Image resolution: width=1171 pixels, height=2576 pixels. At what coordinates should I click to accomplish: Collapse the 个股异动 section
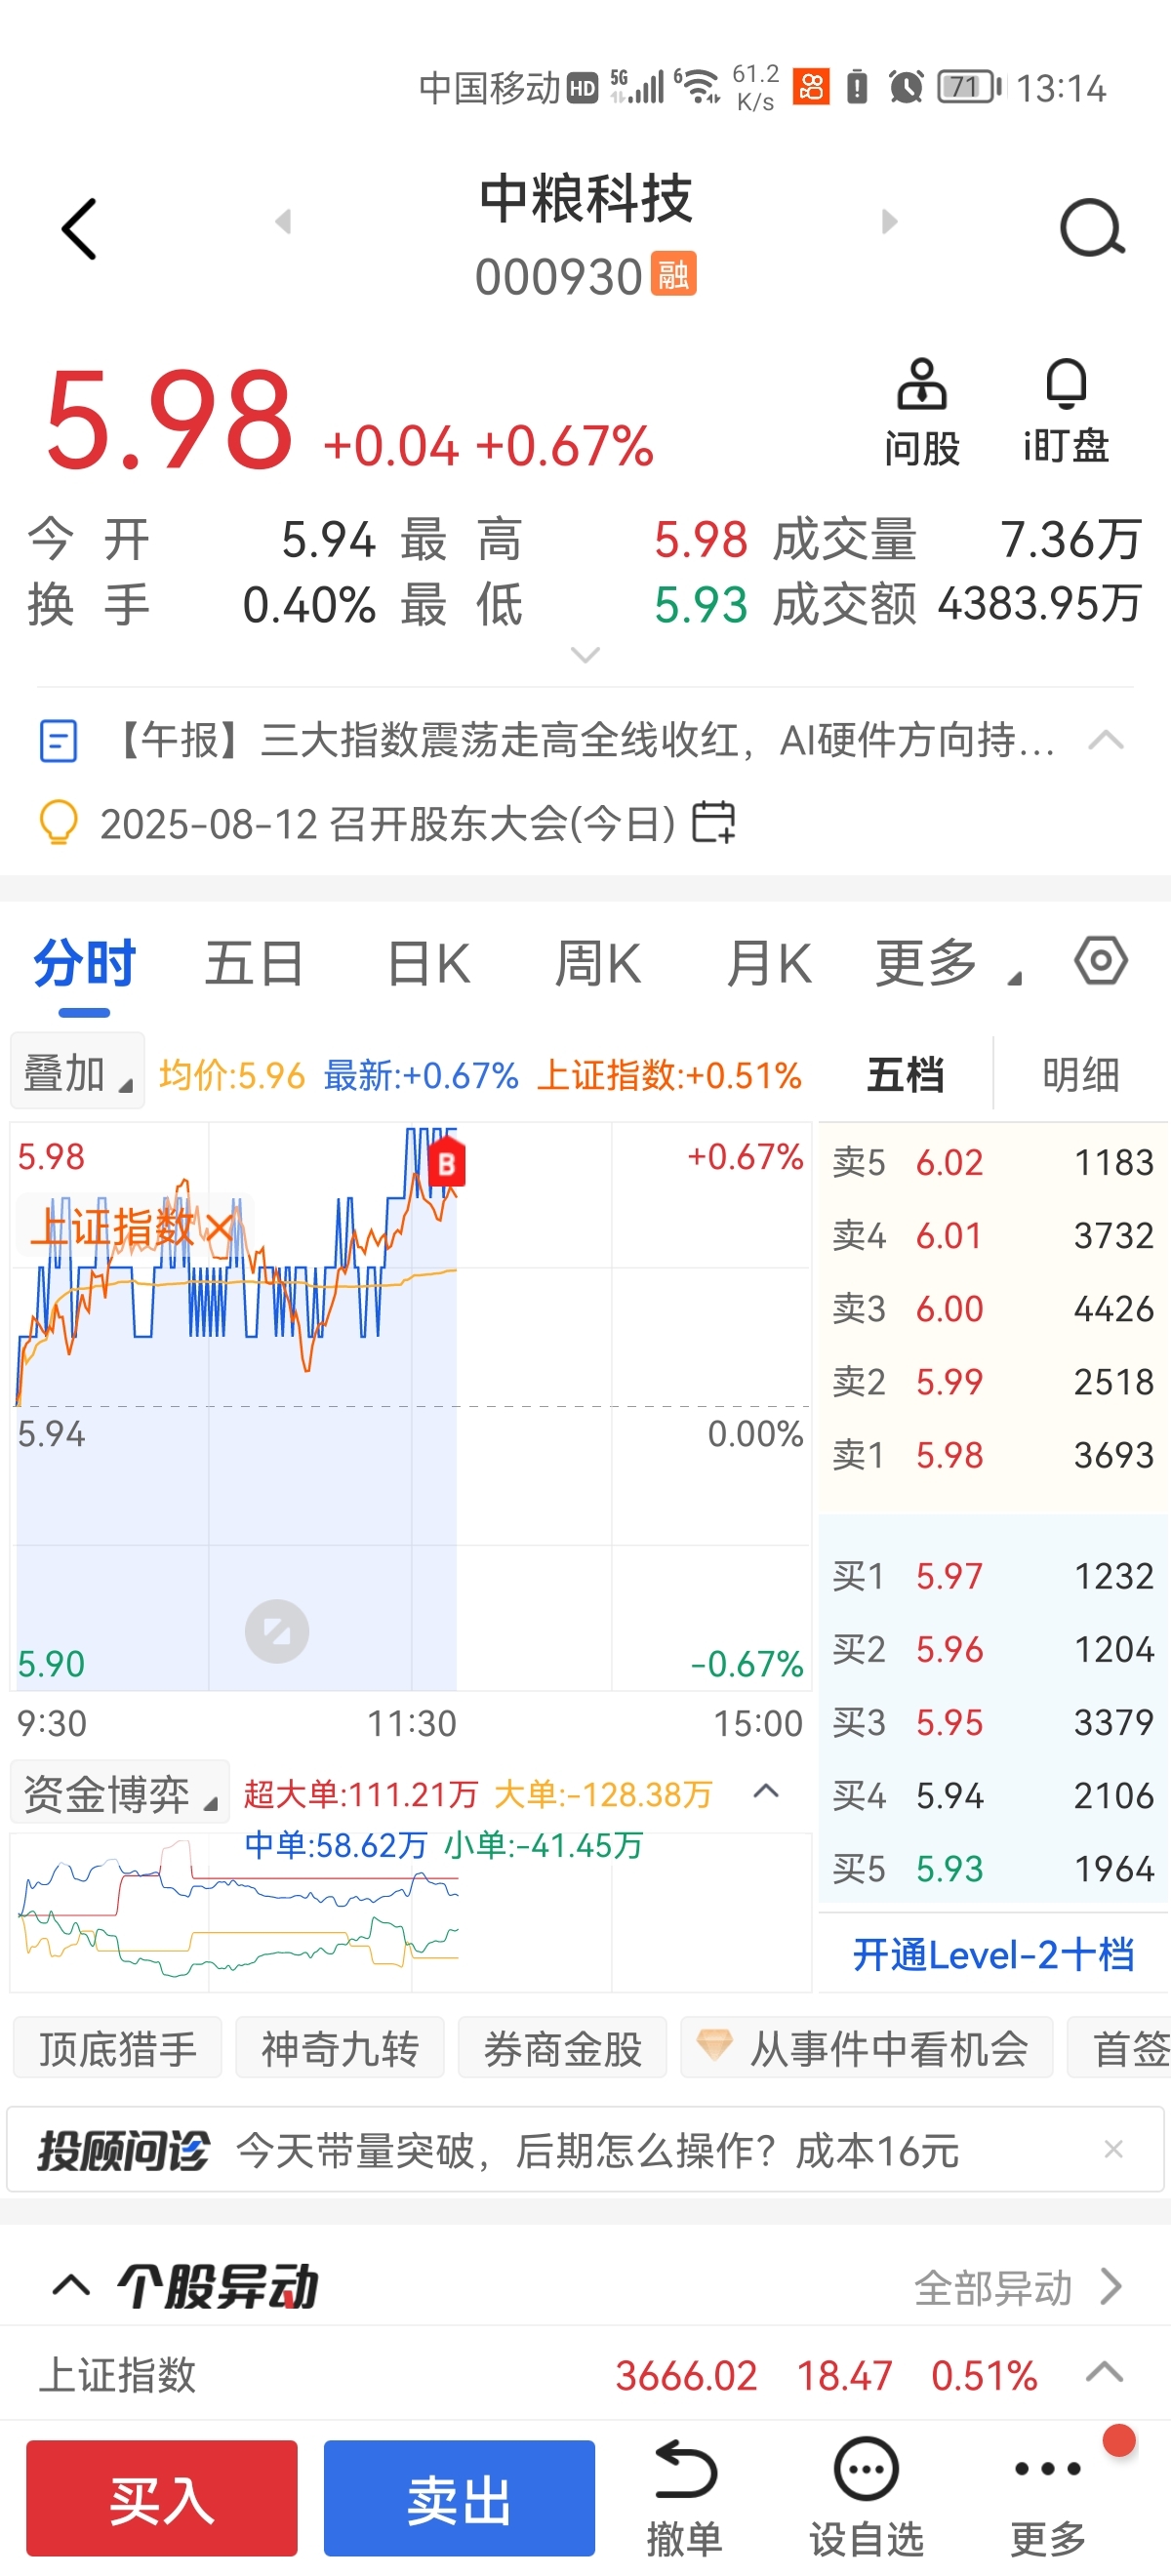point(71,2286)
